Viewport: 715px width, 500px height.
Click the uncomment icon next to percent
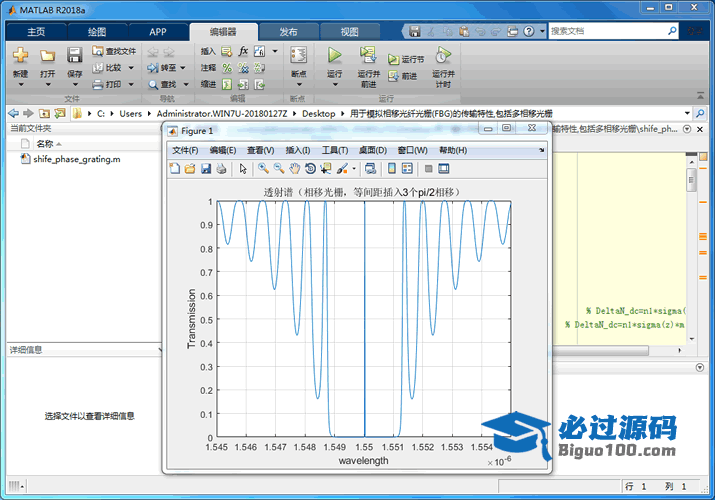[x=244, y=68]
